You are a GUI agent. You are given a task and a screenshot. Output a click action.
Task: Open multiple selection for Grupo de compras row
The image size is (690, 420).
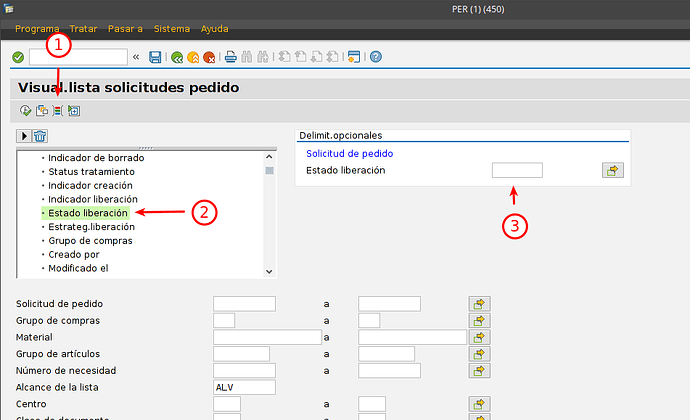coord(480,321)
